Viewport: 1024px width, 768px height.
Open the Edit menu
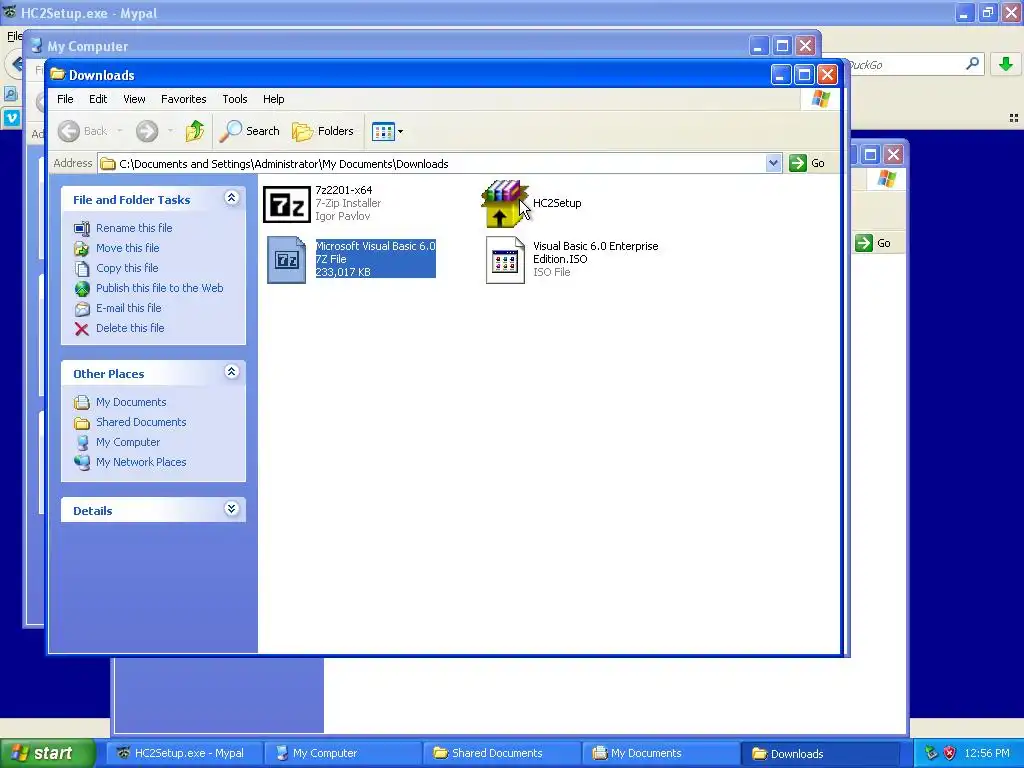[98, 99]
